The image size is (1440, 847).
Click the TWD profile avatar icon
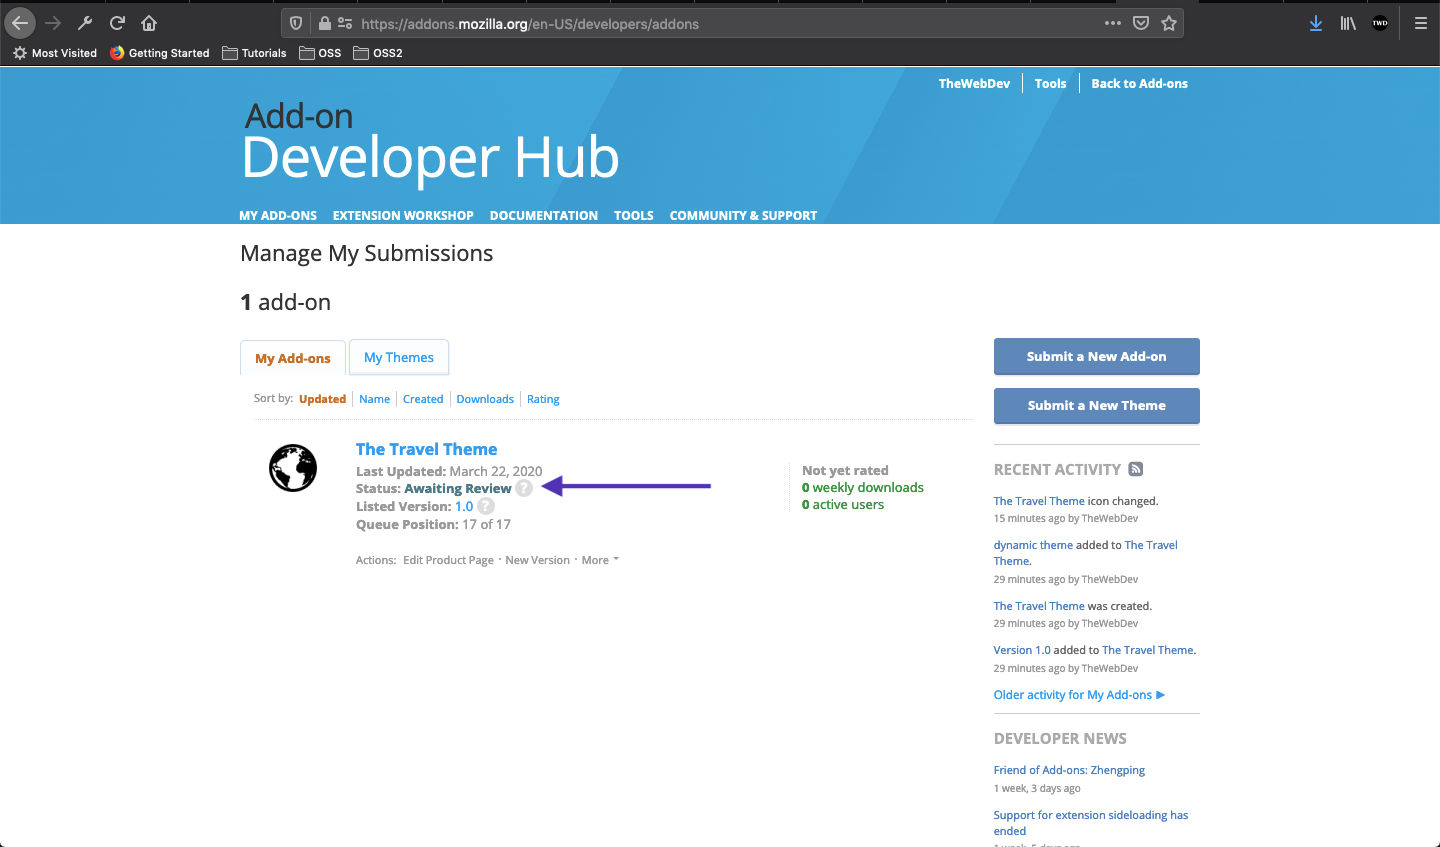[1380, 23]
